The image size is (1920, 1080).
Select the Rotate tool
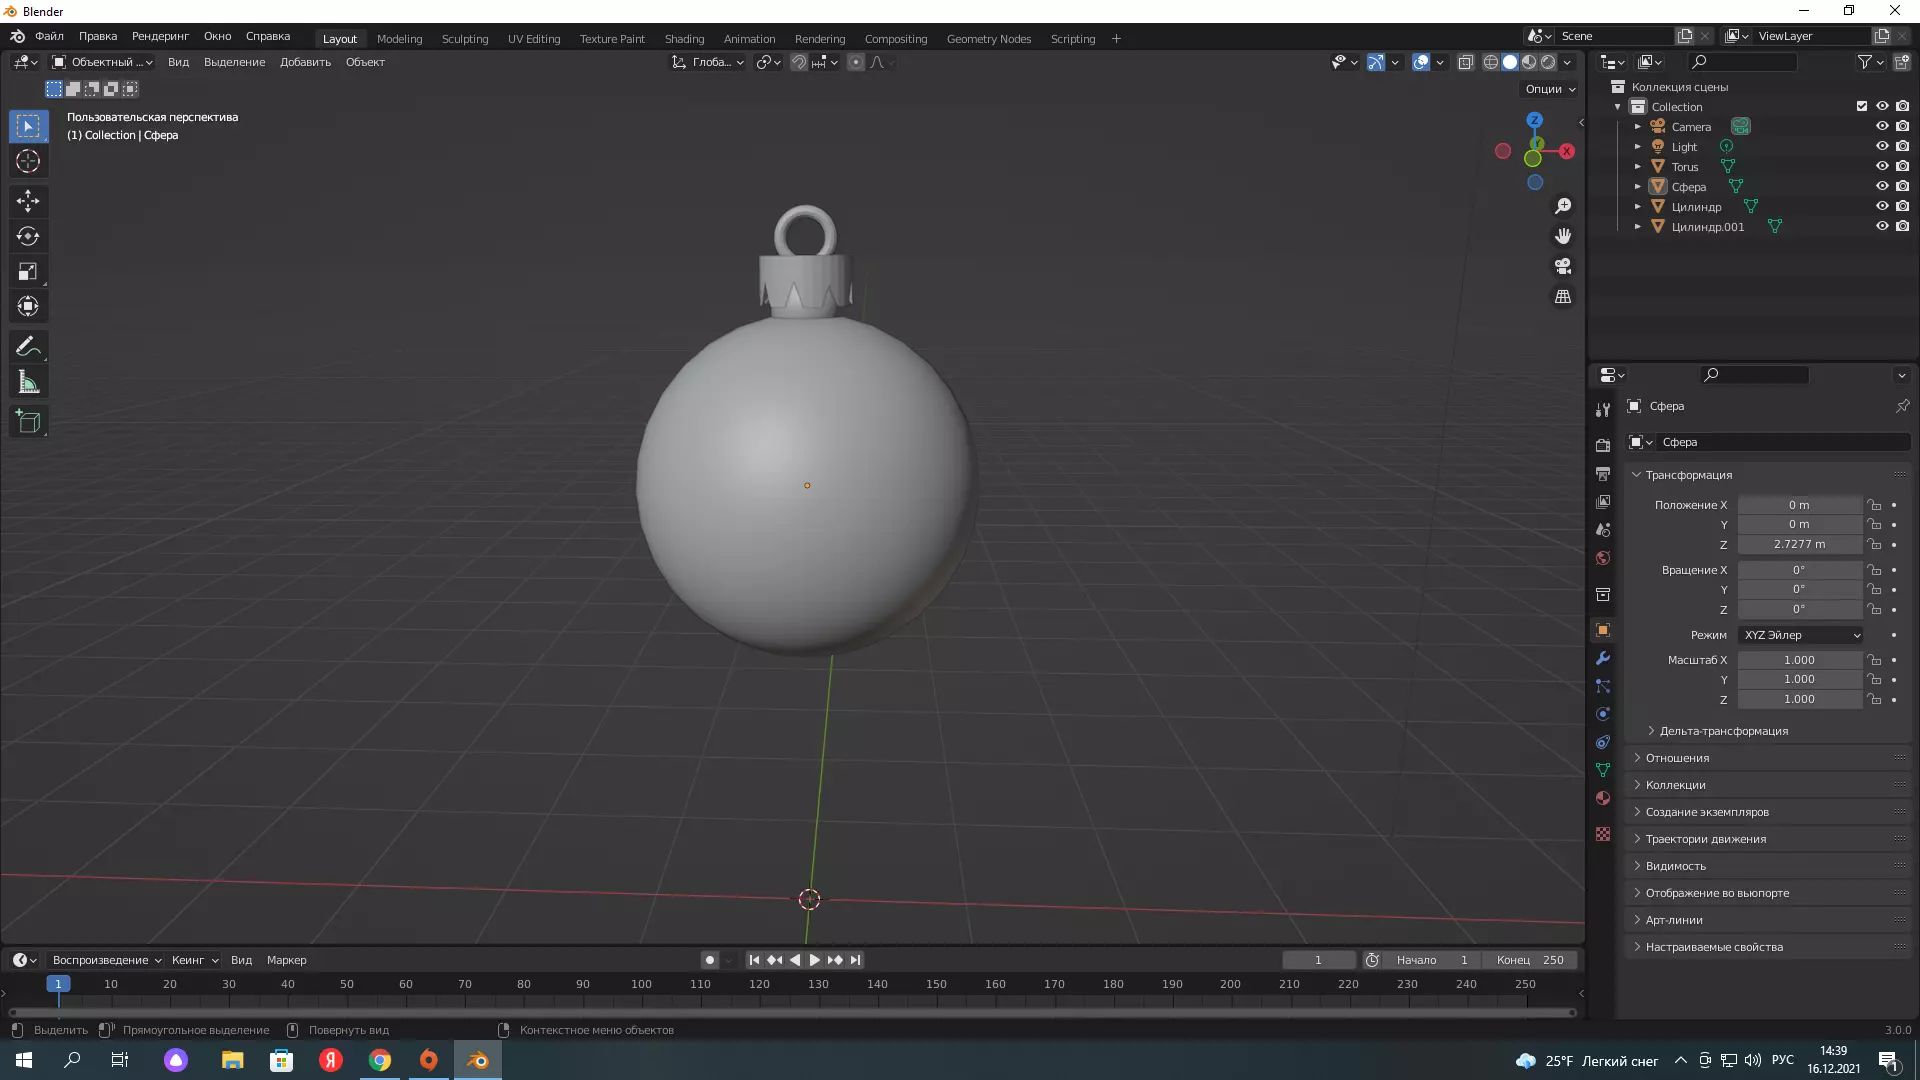(28, 237)
